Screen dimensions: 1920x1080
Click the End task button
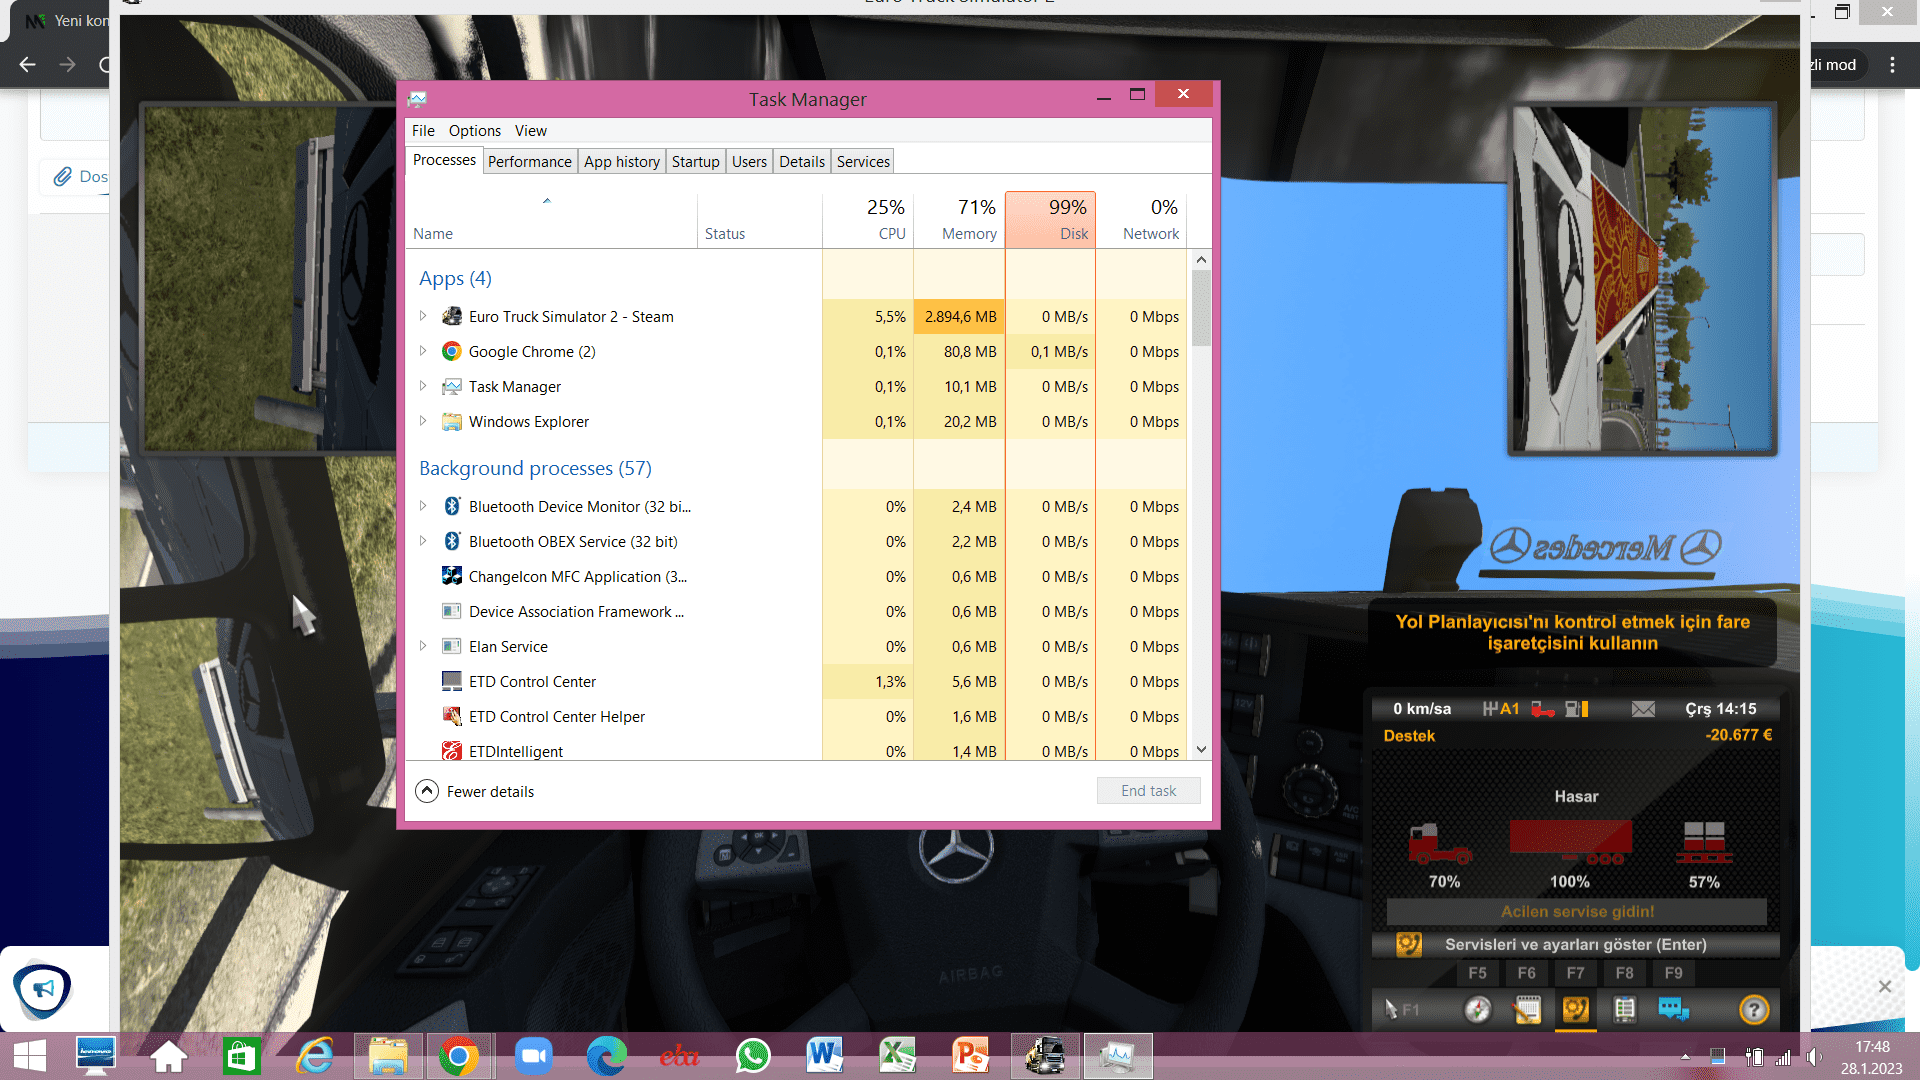click(1148, 791)
